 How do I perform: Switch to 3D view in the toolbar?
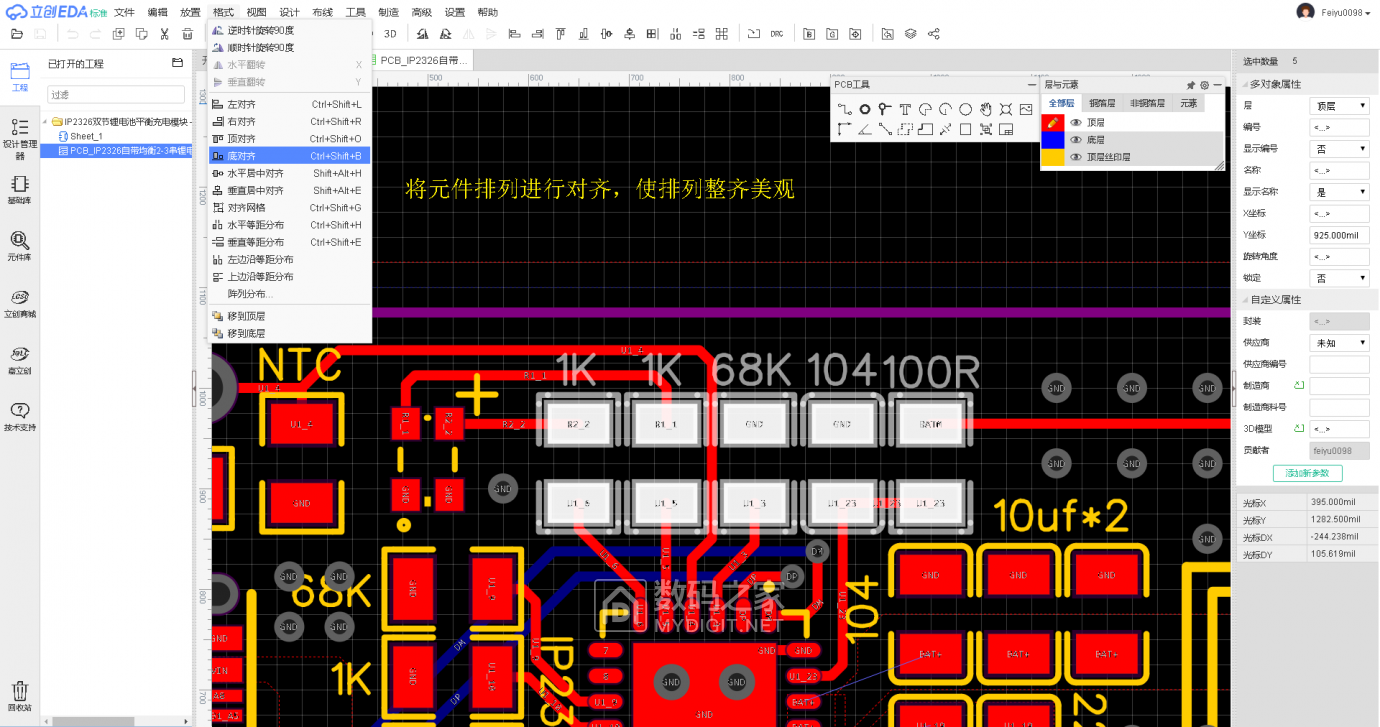click(388, 33)
